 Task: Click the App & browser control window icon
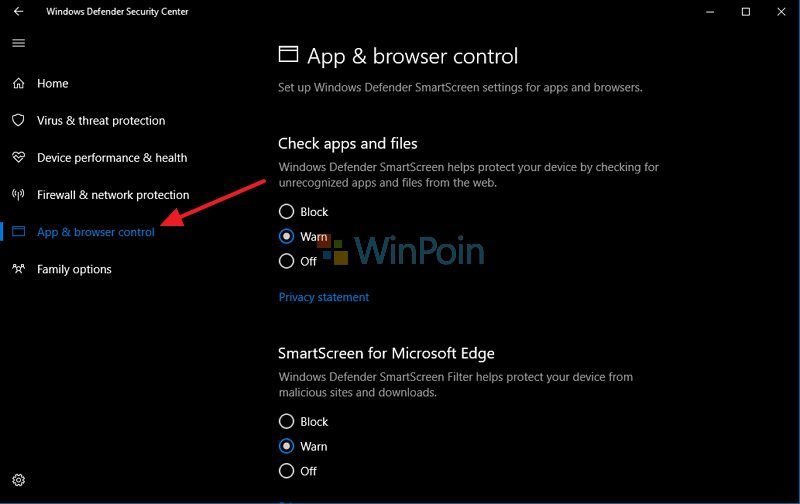point(18,232)
